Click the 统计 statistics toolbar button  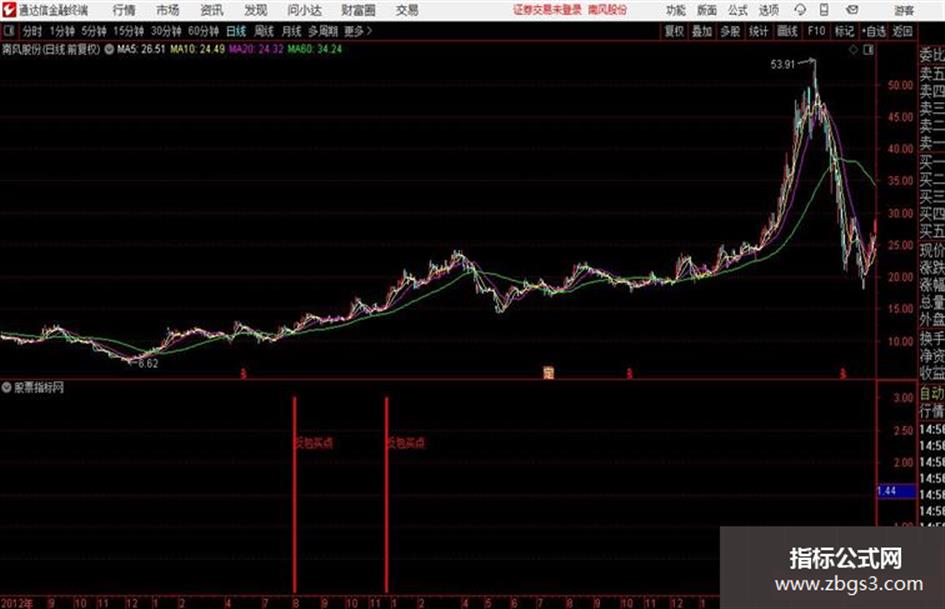[x=759, y=31]
